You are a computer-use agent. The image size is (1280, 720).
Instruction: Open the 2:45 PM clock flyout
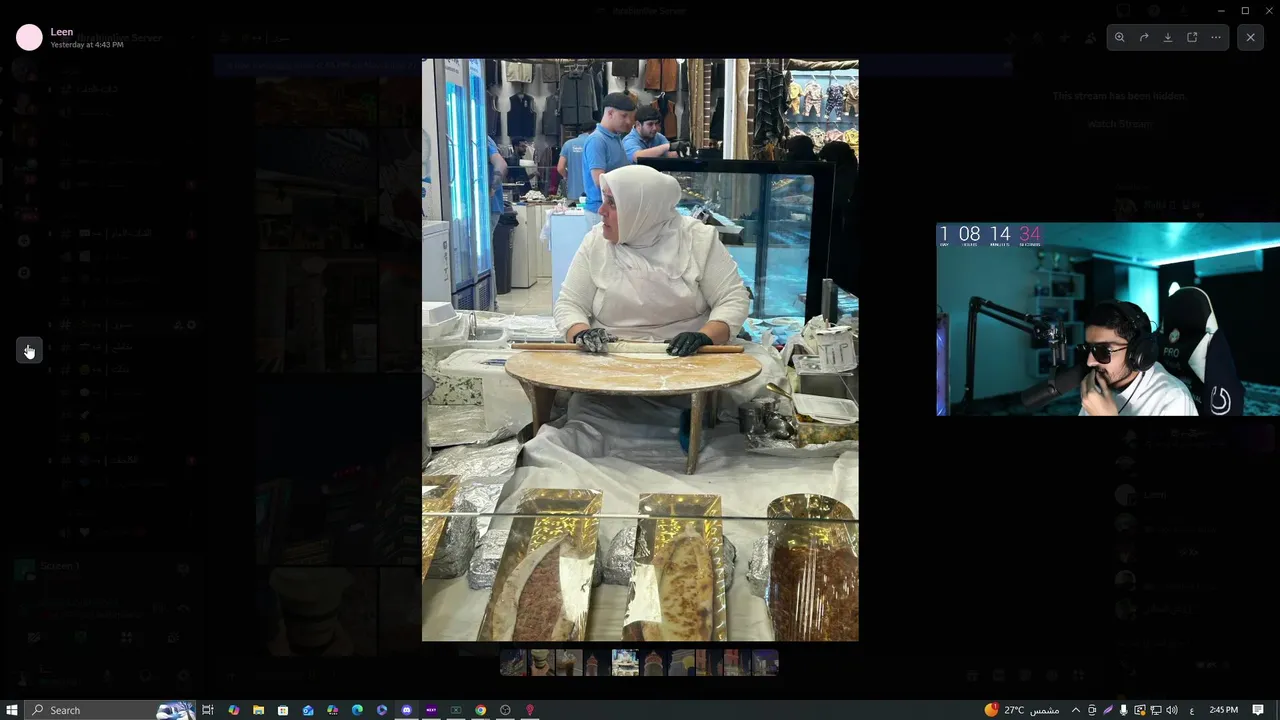click(x=1224, y=710)
